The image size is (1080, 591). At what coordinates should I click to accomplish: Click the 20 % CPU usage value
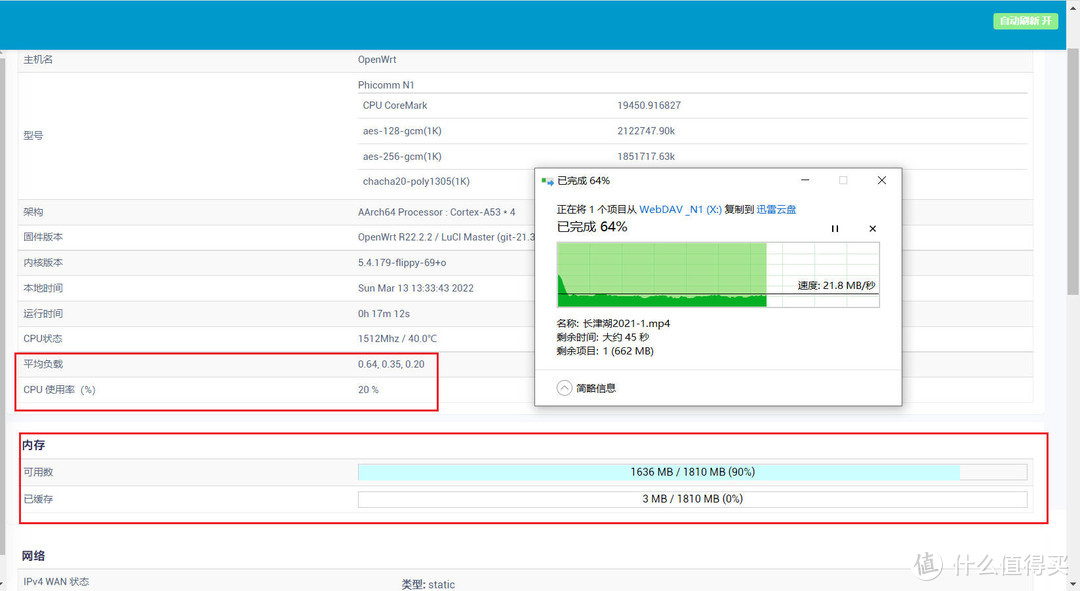click(x=368, y=390)
